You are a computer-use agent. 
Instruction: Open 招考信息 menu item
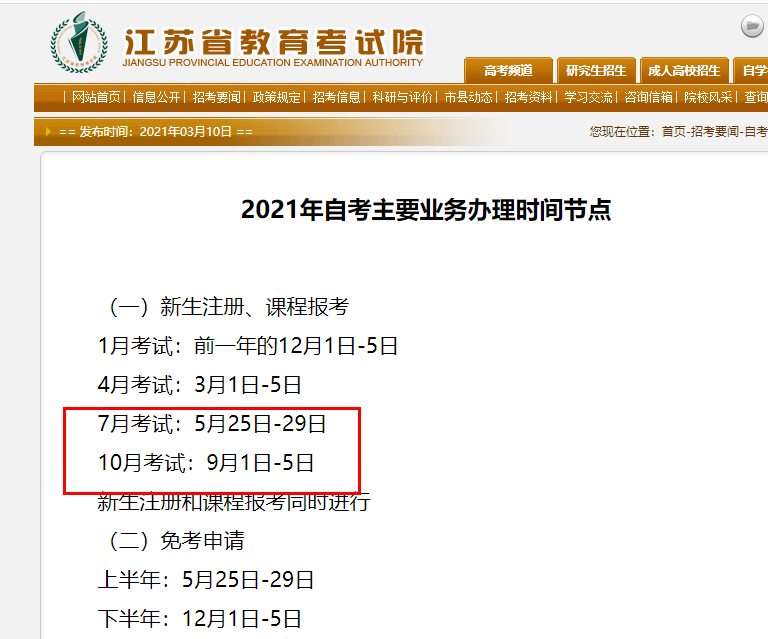(x=336, y=97)
